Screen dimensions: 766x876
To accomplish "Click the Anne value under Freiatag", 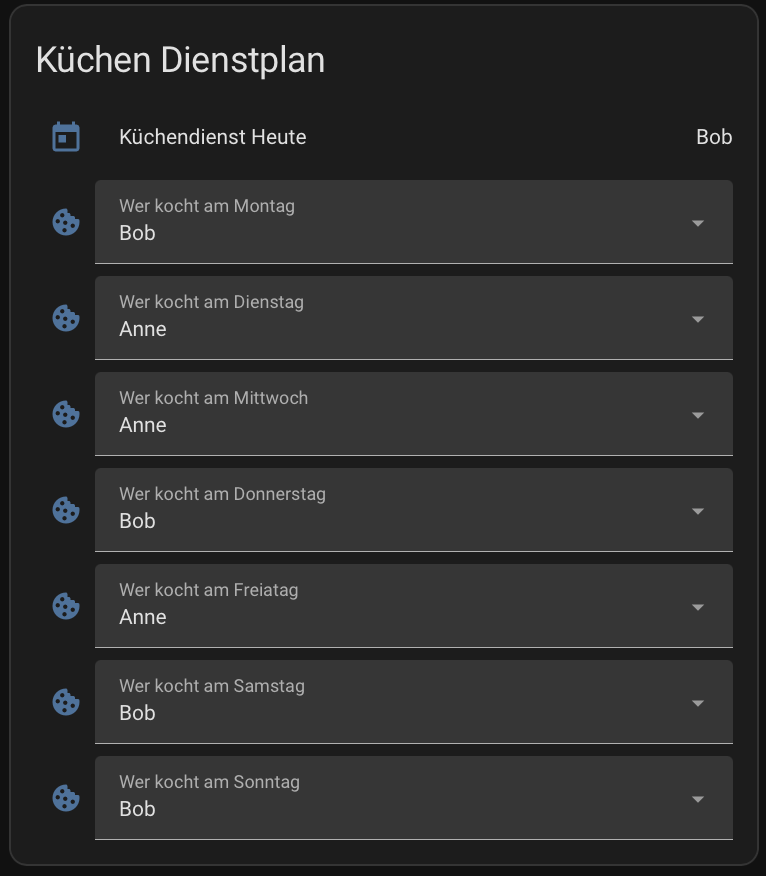I will [x=143, y=617].
